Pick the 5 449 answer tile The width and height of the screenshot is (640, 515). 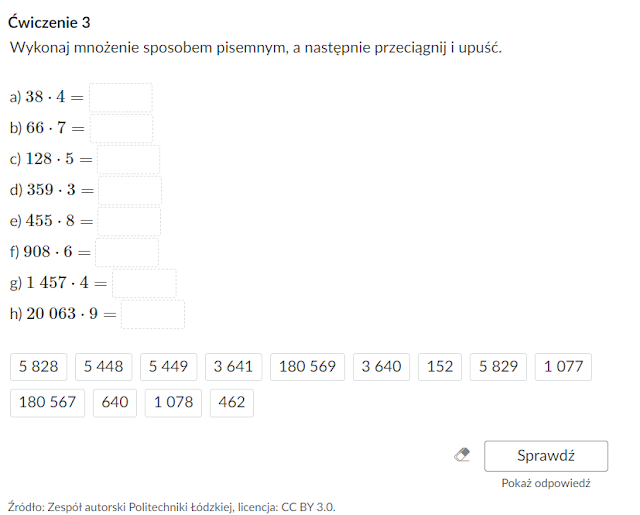(168, 366)
